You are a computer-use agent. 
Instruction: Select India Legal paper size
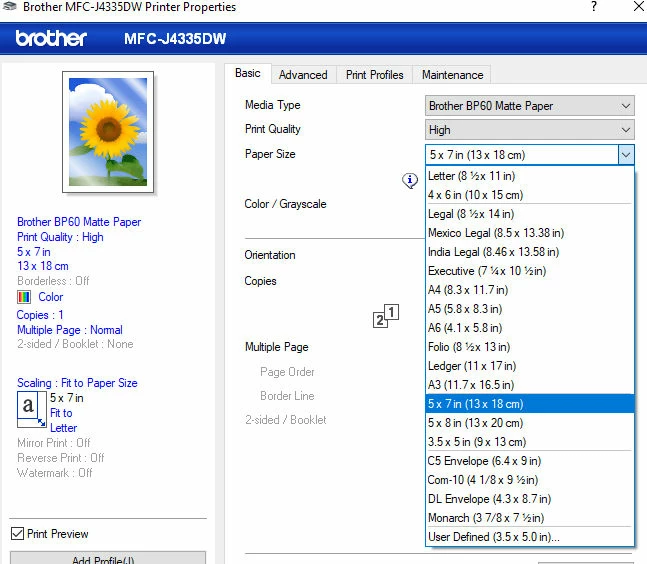[x=529, y=252]
